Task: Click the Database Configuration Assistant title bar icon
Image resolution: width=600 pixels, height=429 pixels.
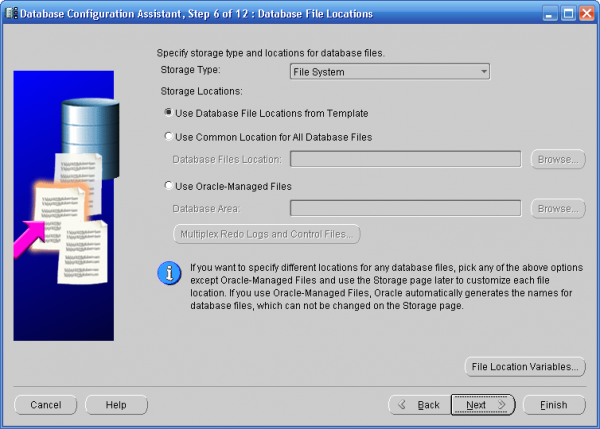Action: pyautogui.click(x=11, y=13)
